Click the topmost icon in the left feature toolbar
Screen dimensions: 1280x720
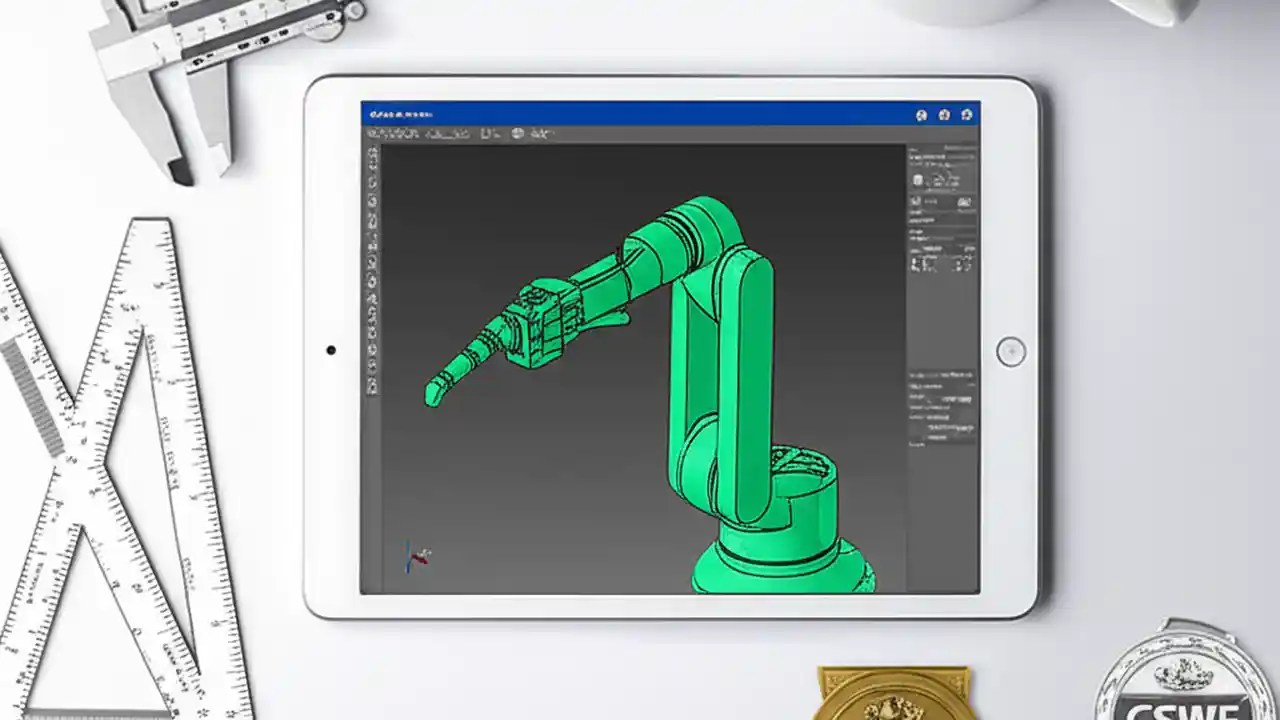[x=371, y=152]
